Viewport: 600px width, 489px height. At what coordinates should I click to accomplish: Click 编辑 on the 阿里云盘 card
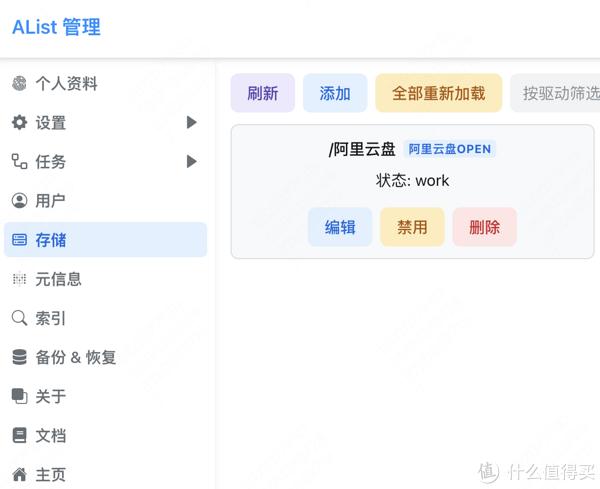[x=340, y=227]
